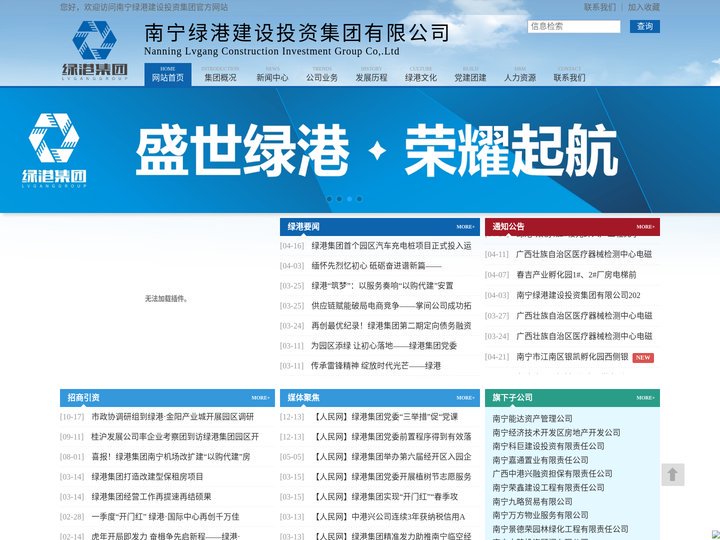
Task: Open article 桂沪发展公司率企业考察团到访
Action: (x=175, y=437)
